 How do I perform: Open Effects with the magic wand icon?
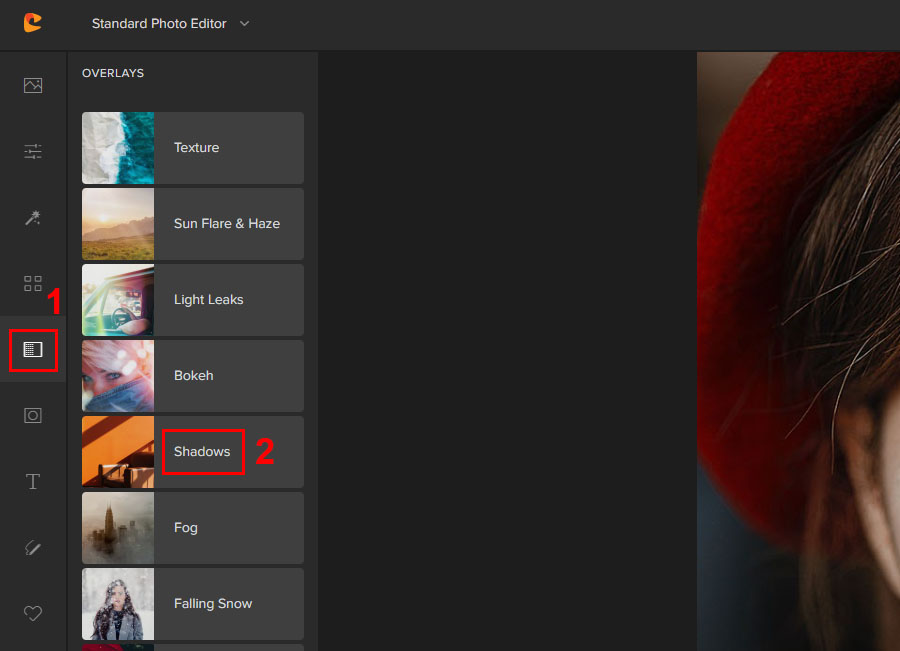pos(33,217)
